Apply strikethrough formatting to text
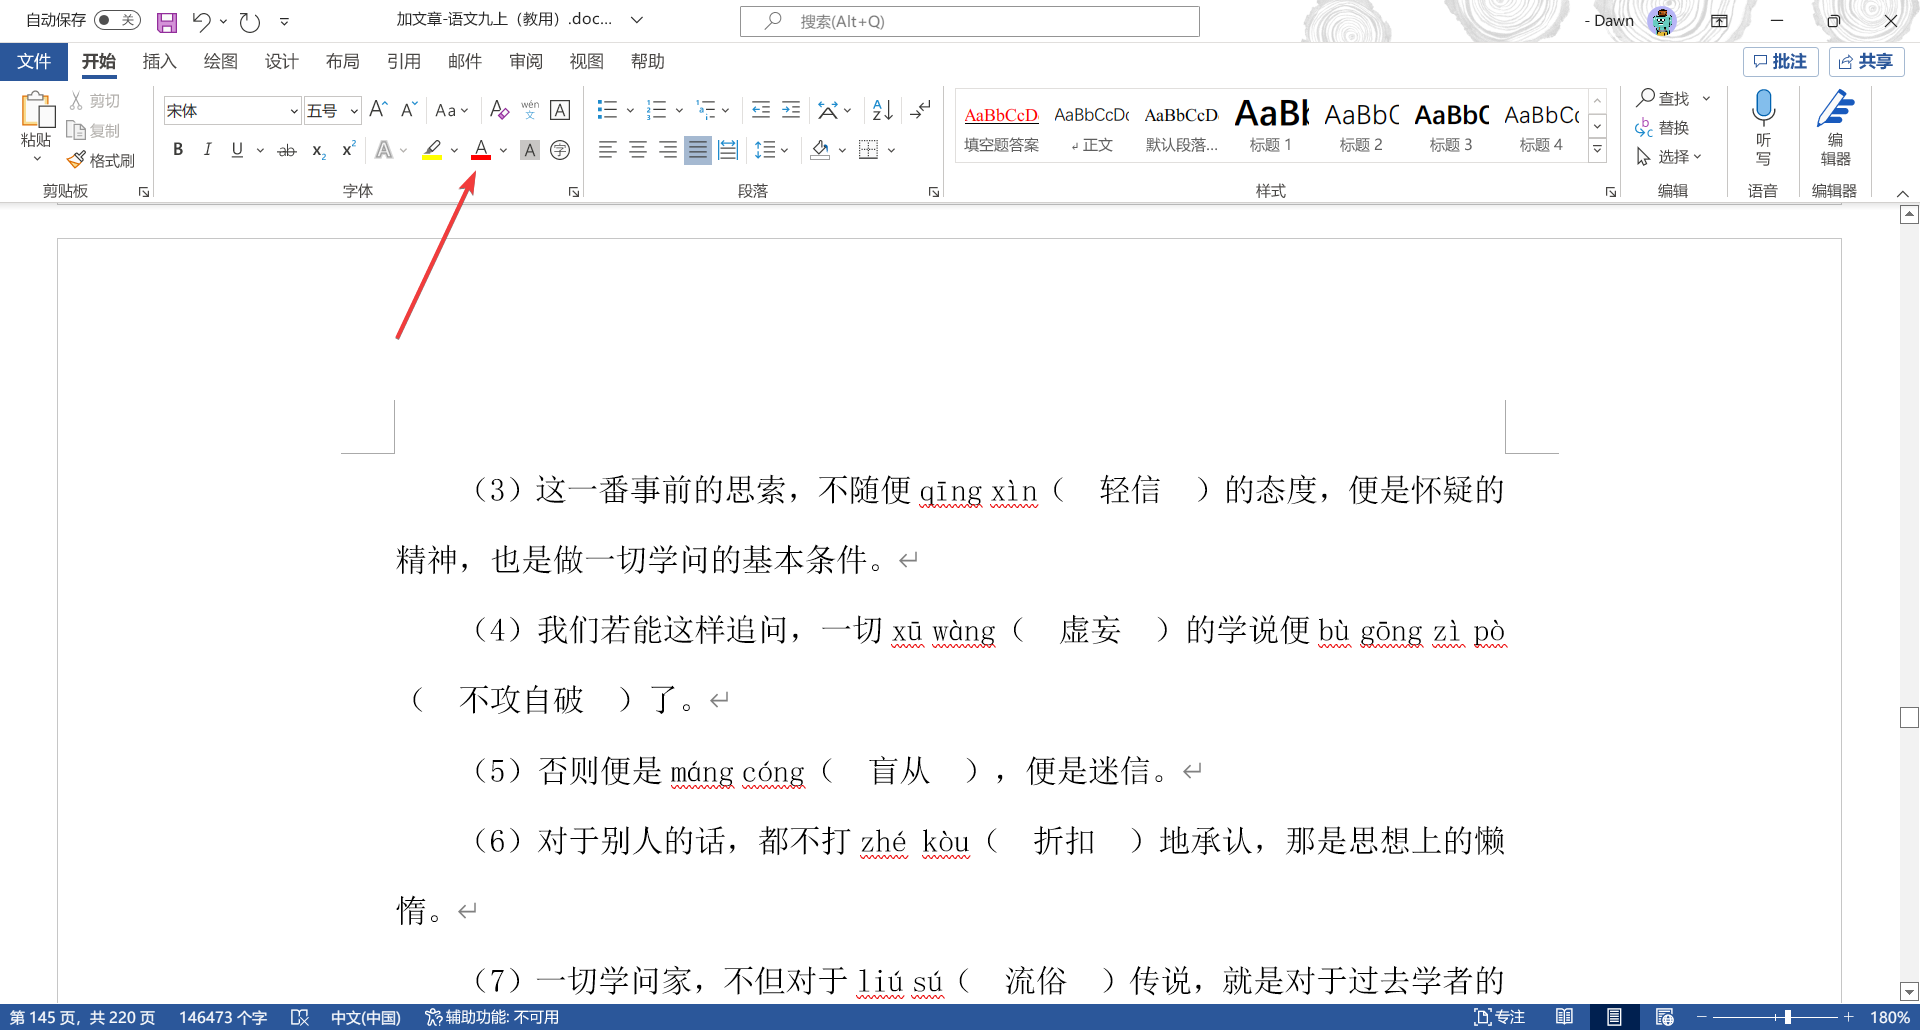This screenshot has height=1030, width=1920. [287, 150]
